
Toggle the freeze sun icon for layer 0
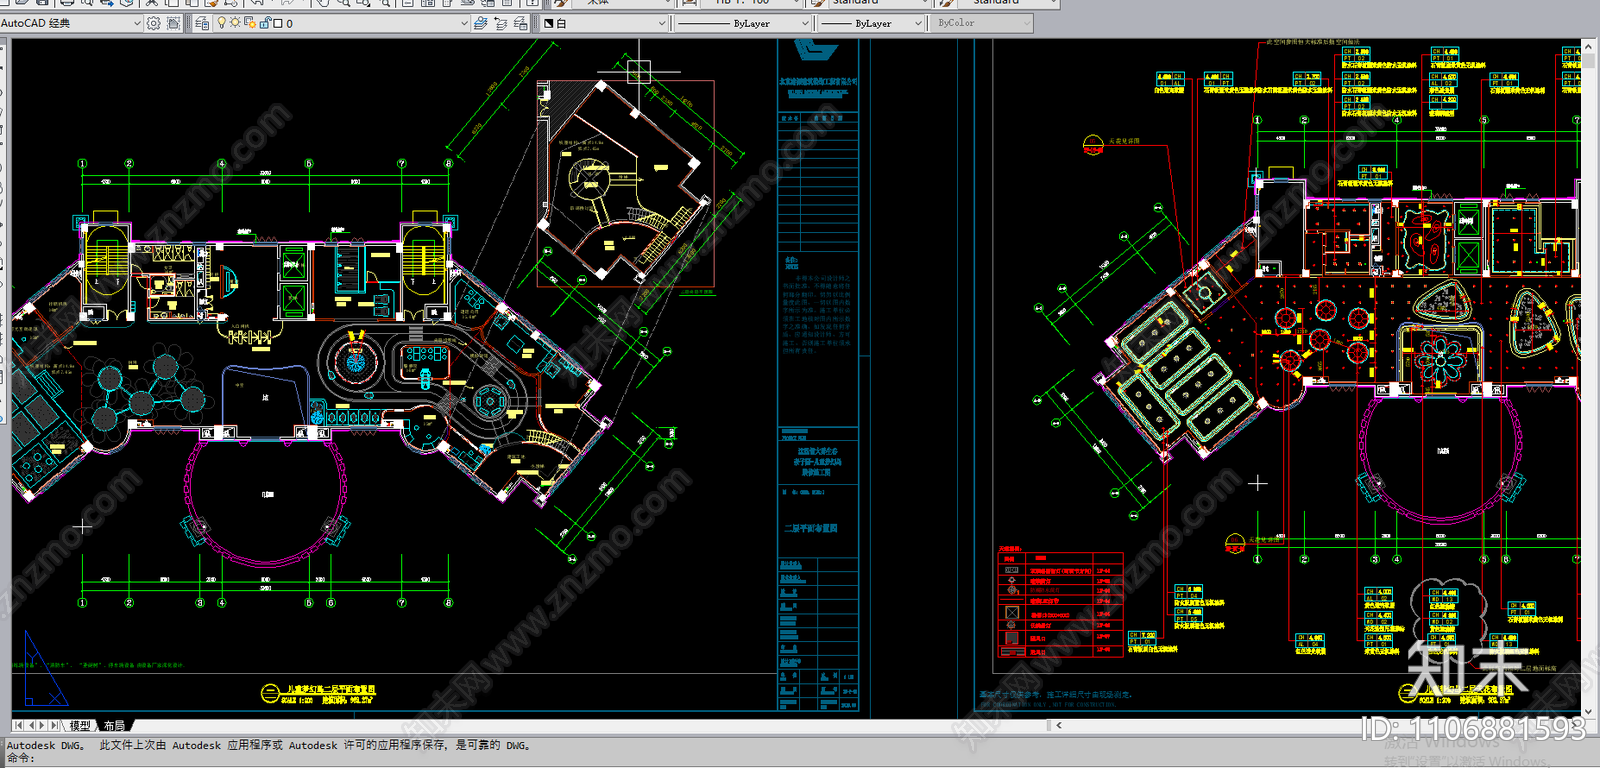coord(235,23)
